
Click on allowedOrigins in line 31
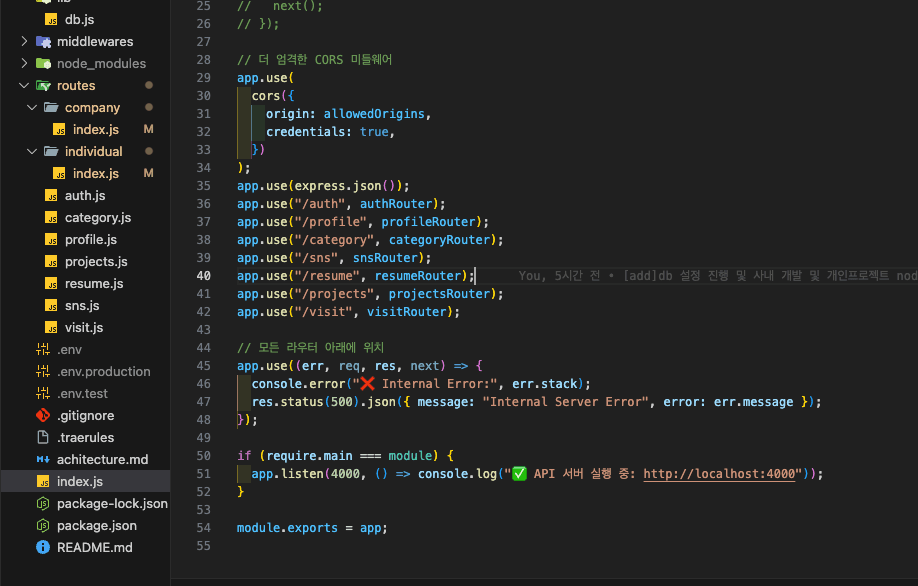374,114
